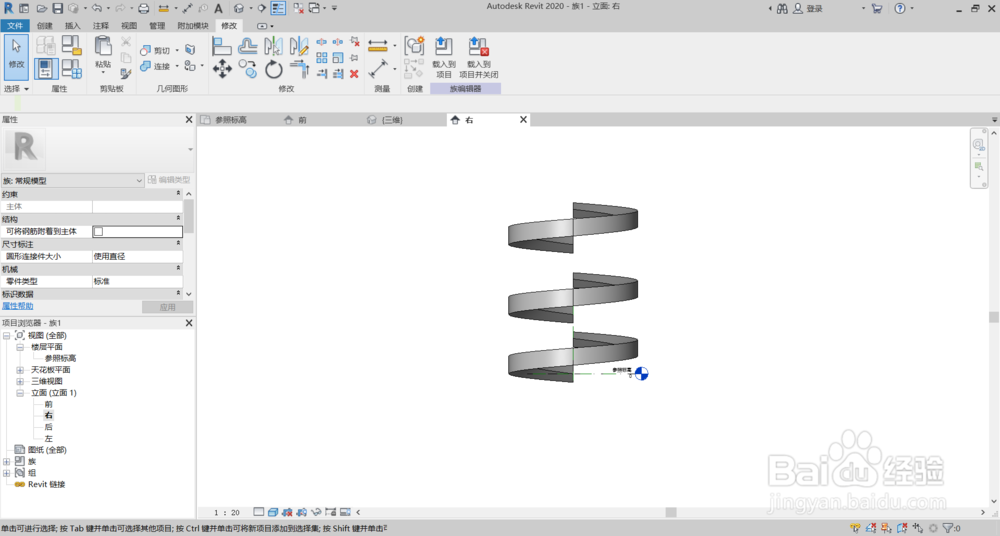Collapse the 楼层平面 tree node
The width and height of the screenshot is (1000, 536).
pyautogui.click(x=20, y=347)
